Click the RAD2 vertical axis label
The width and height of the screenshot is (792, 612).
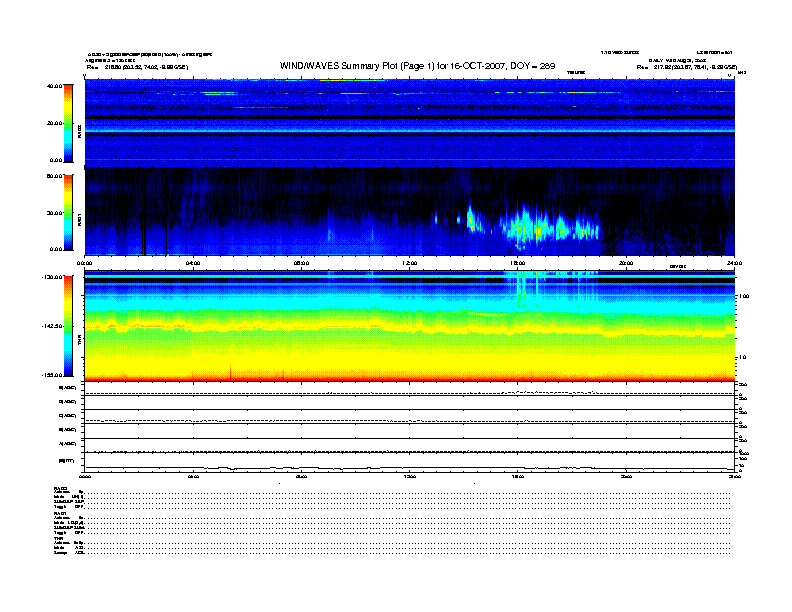pos(79,131)
